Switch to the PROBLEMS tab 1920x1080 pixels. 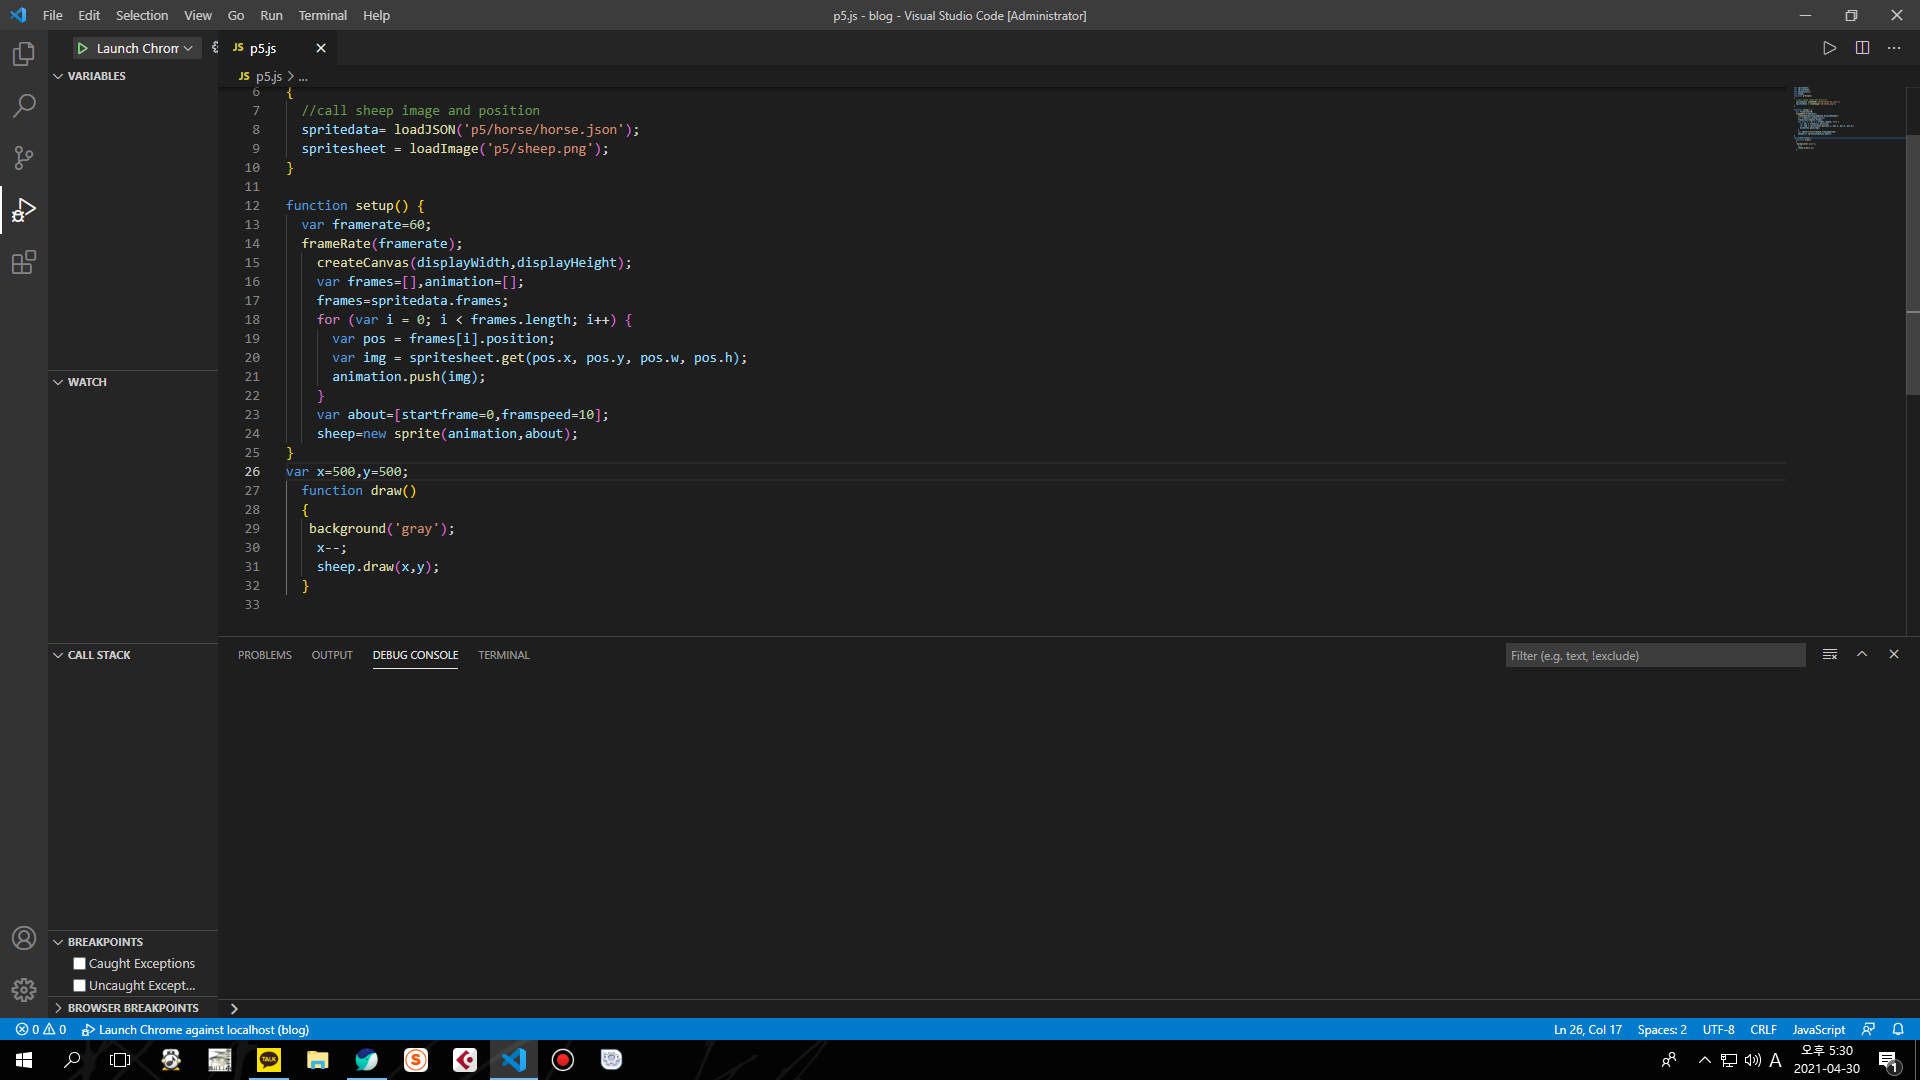(x=265, y=655)
